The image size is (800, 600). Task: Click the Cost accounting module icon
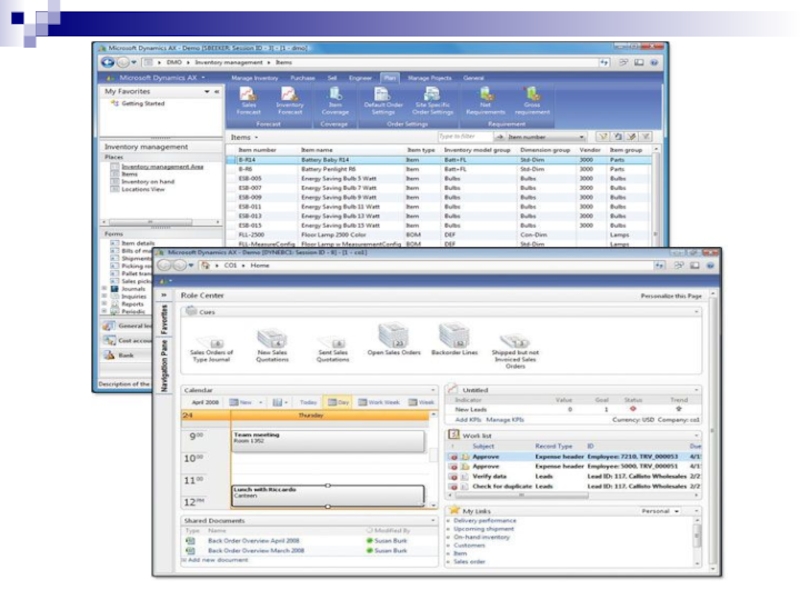coord(109,340)
